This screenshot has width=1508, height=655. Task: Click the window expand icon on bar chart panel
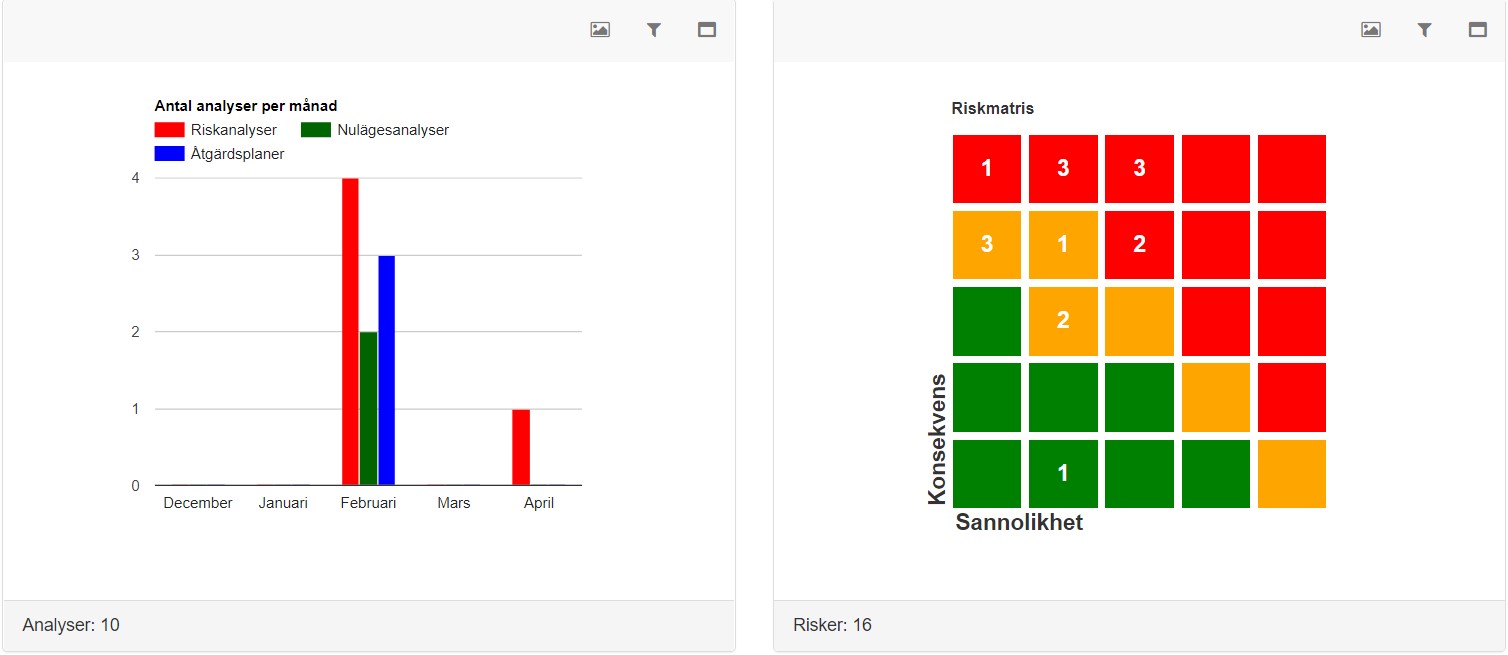click(x=707, y=30)
